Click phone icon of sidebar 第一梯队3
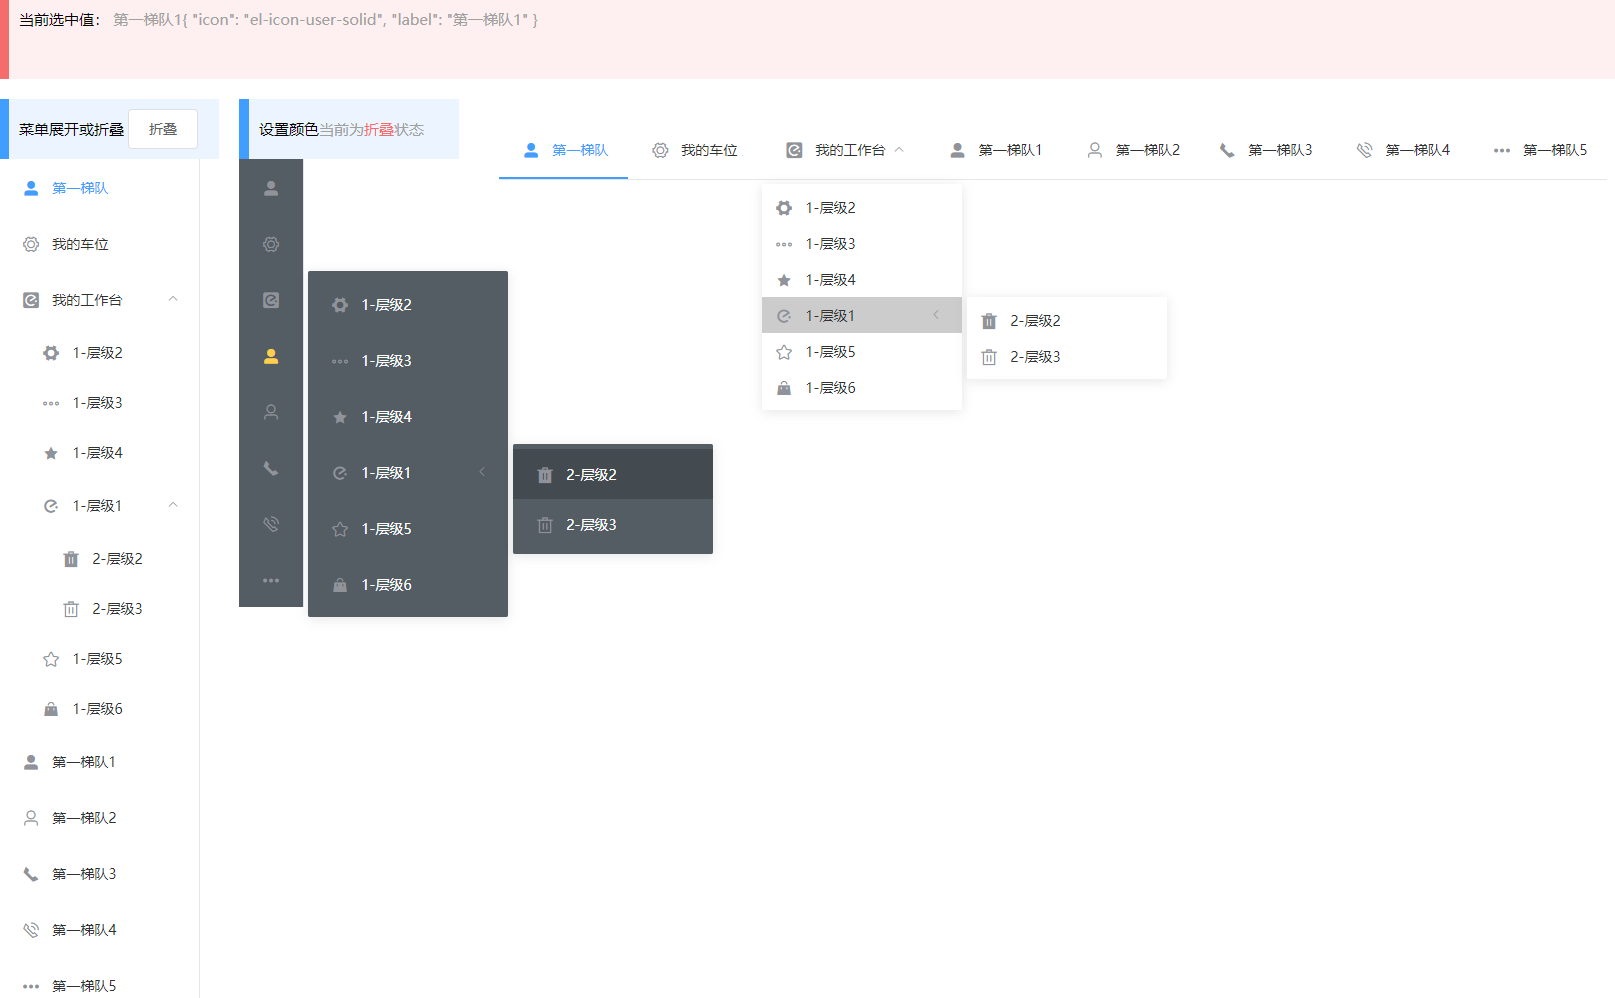 coord(31,874)
